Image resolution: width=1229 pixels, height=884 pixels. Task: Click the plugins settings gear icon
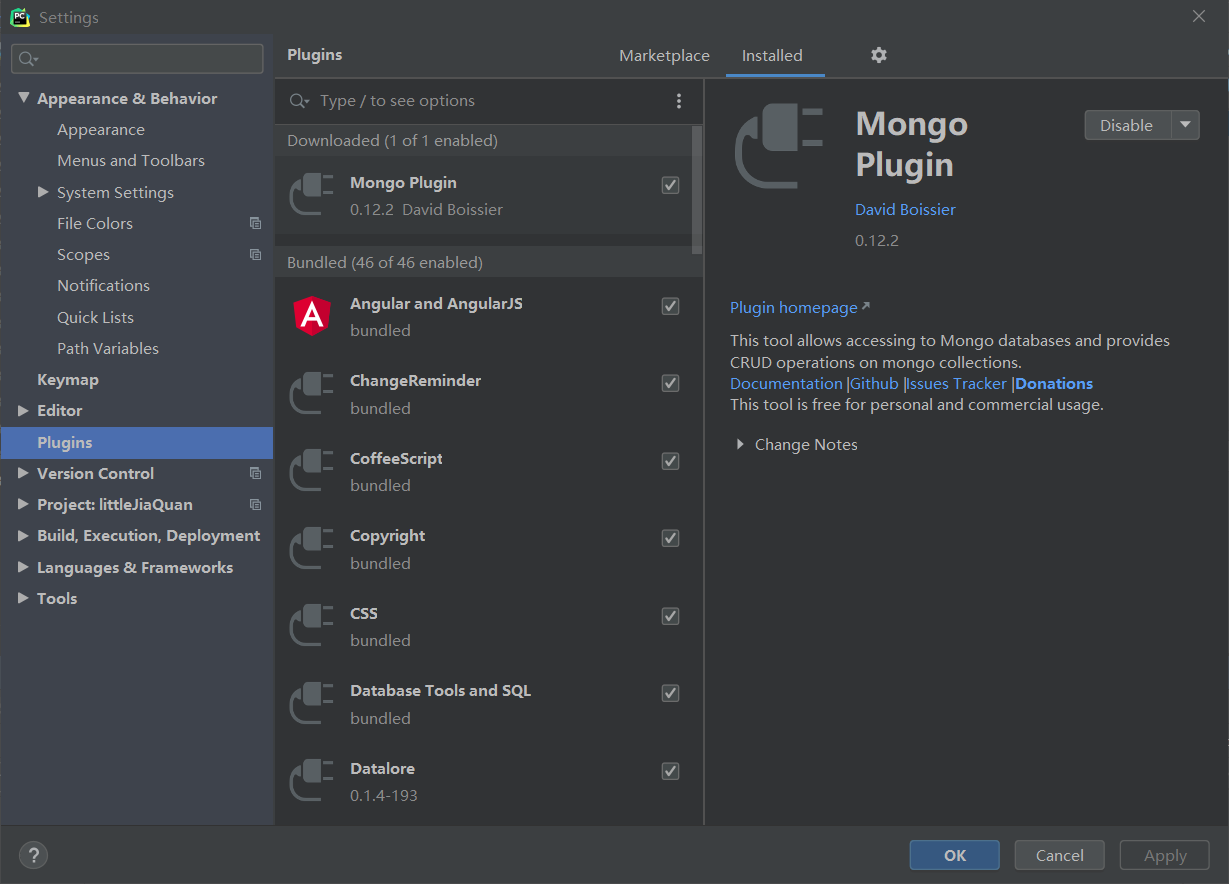coord(878,55)
